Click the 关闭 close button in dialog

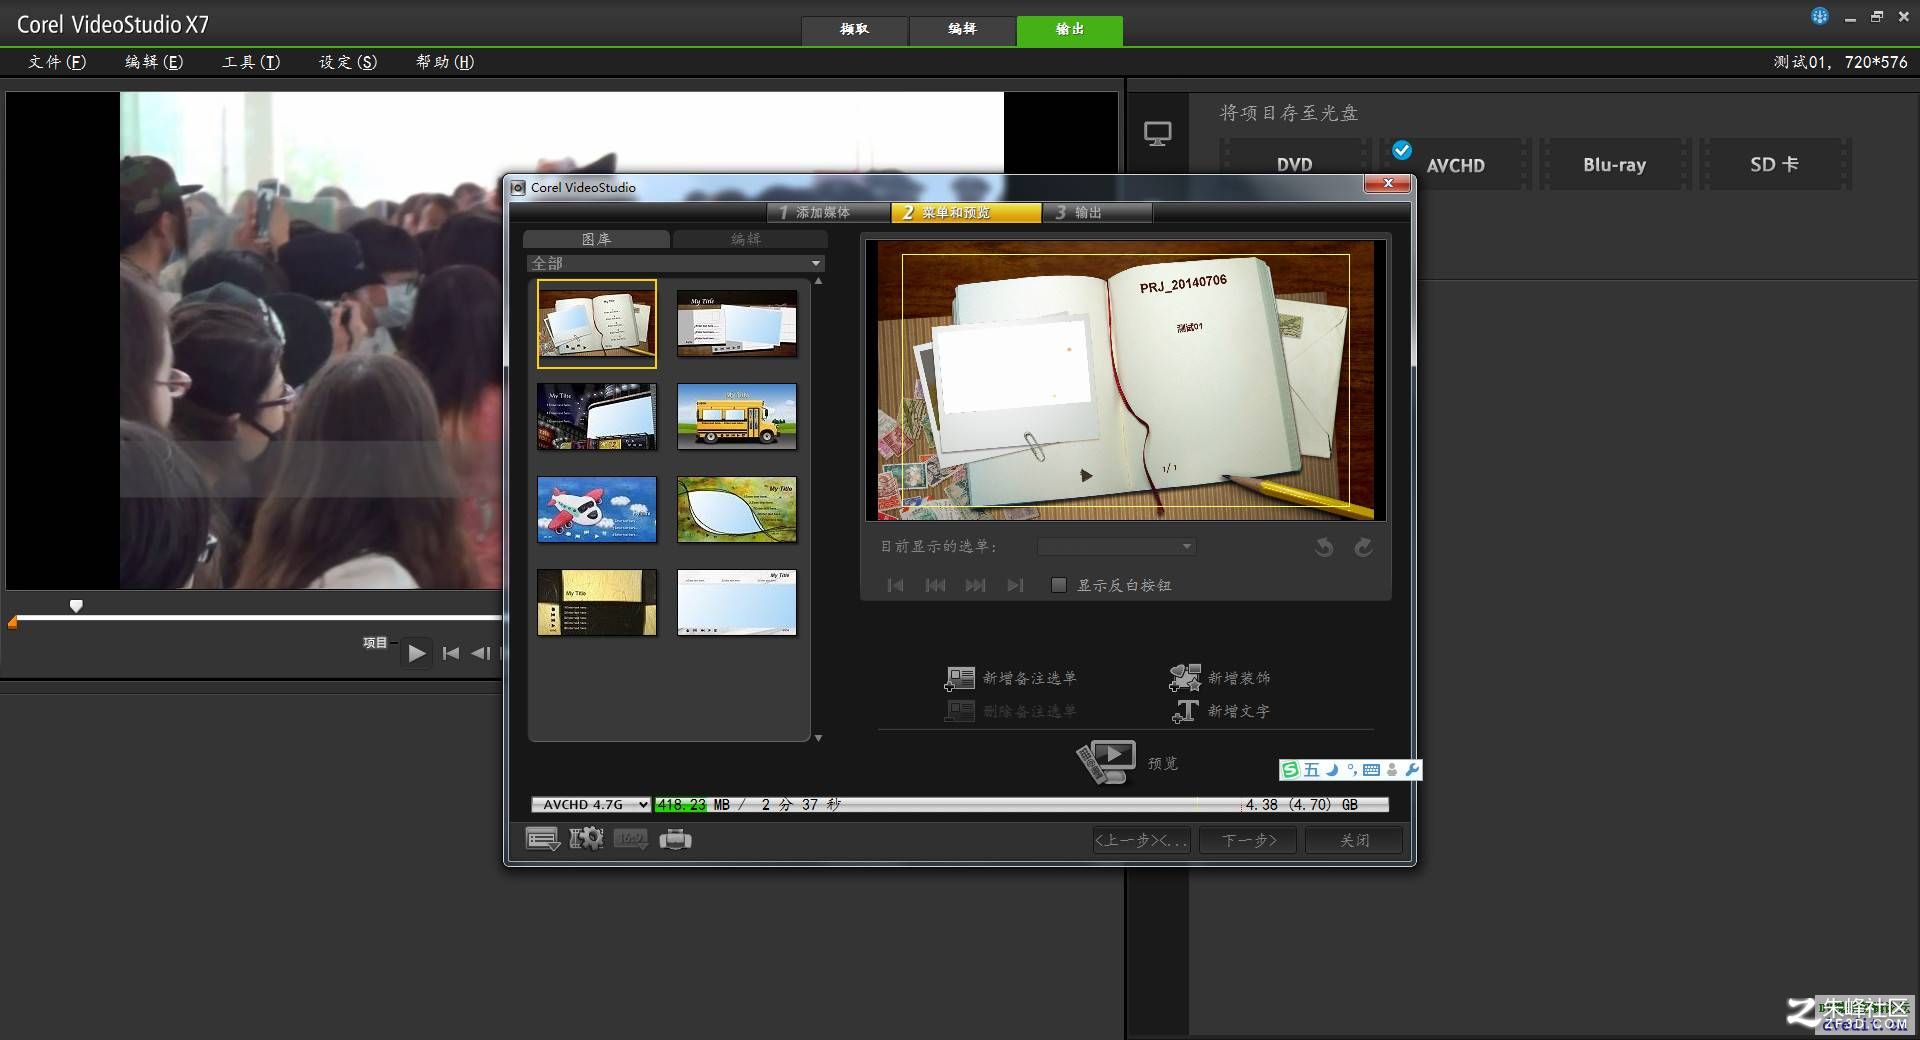point(1354,841)
